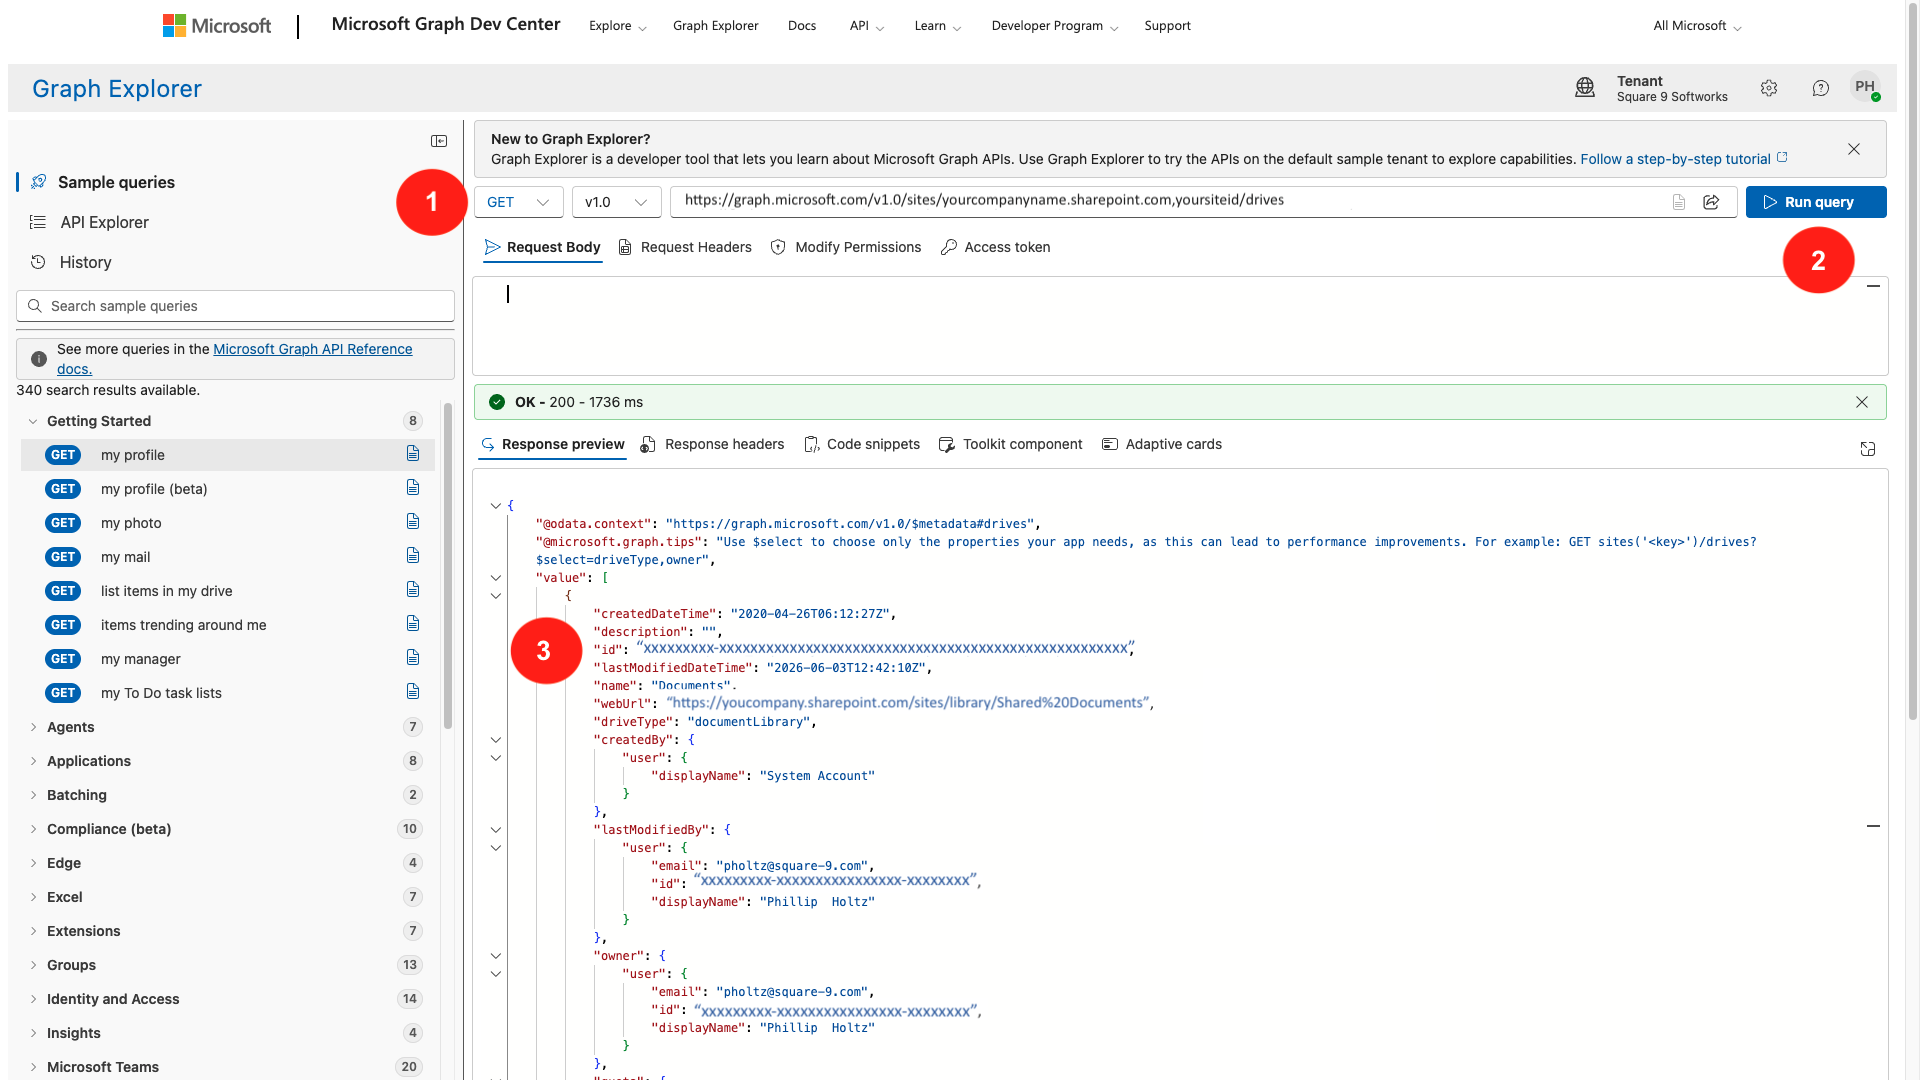Follow the step-by-step tutorial link

[1684, 159]
